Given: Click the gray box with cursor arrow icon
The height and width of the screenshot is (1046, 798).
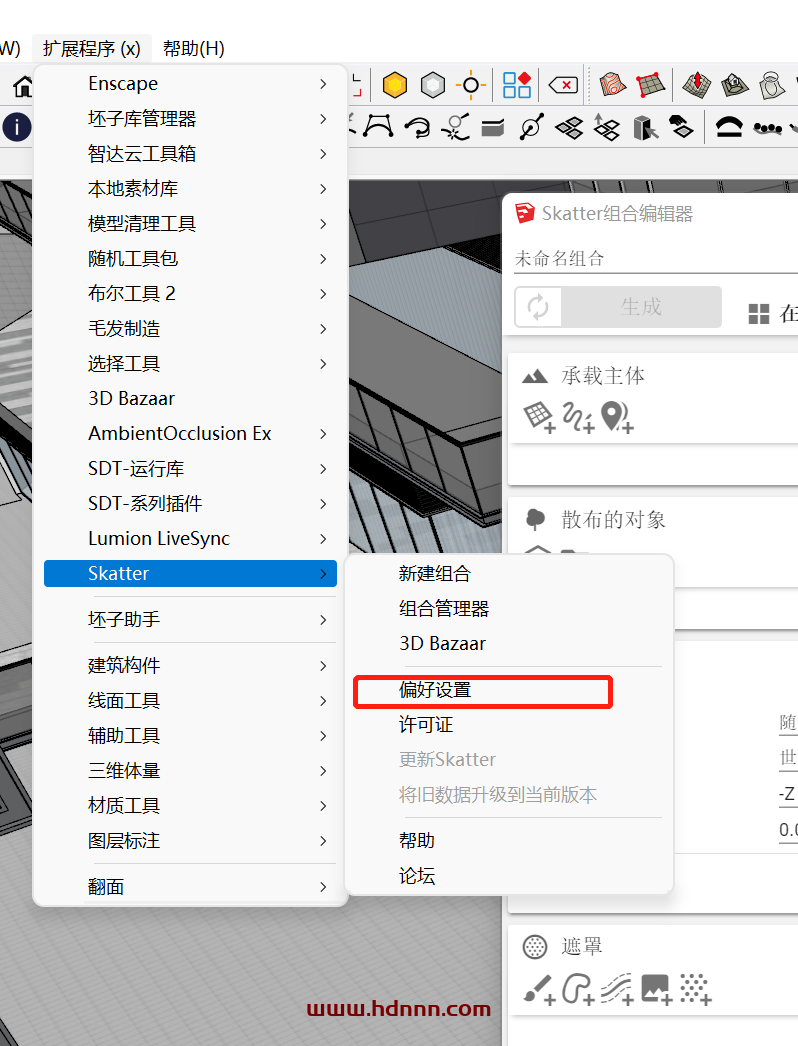Looking at the screenshot, I should coord(645,127).
